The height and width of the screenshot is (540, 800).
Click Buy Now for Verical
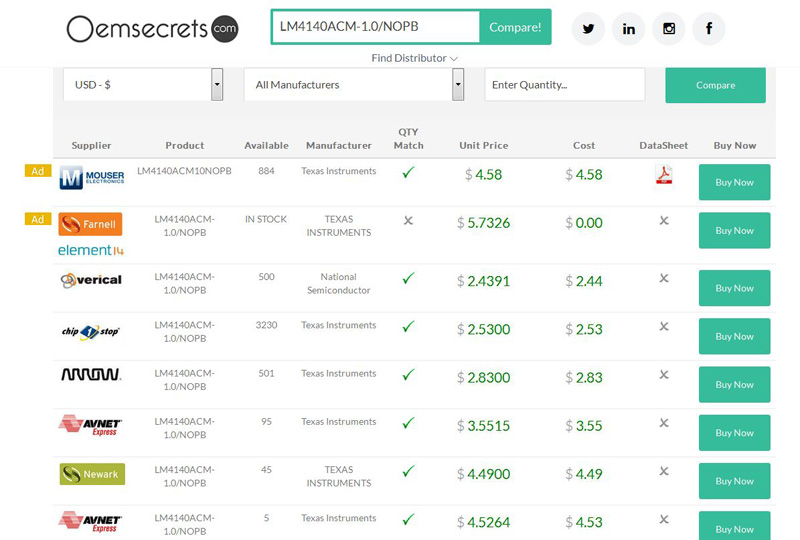click(734, 288)
